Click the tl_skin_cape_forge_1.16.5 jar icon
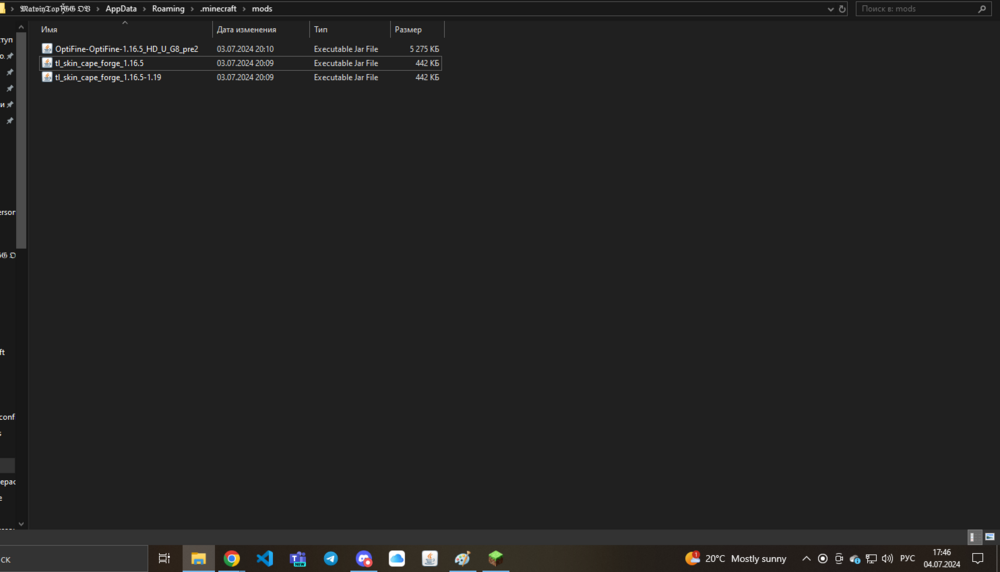Viewport: 1000px width, 572px height. pos(47,62)
